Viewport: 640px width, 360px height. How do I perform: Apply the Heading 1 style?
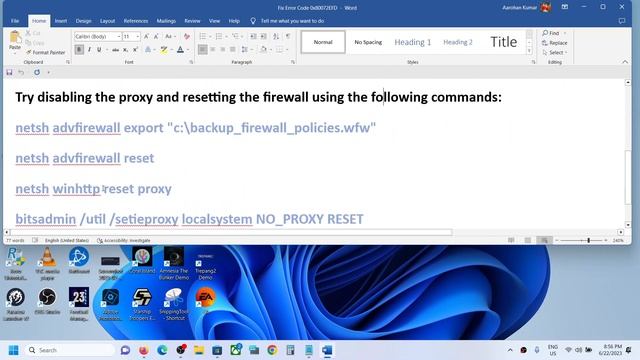click(413, 42)
